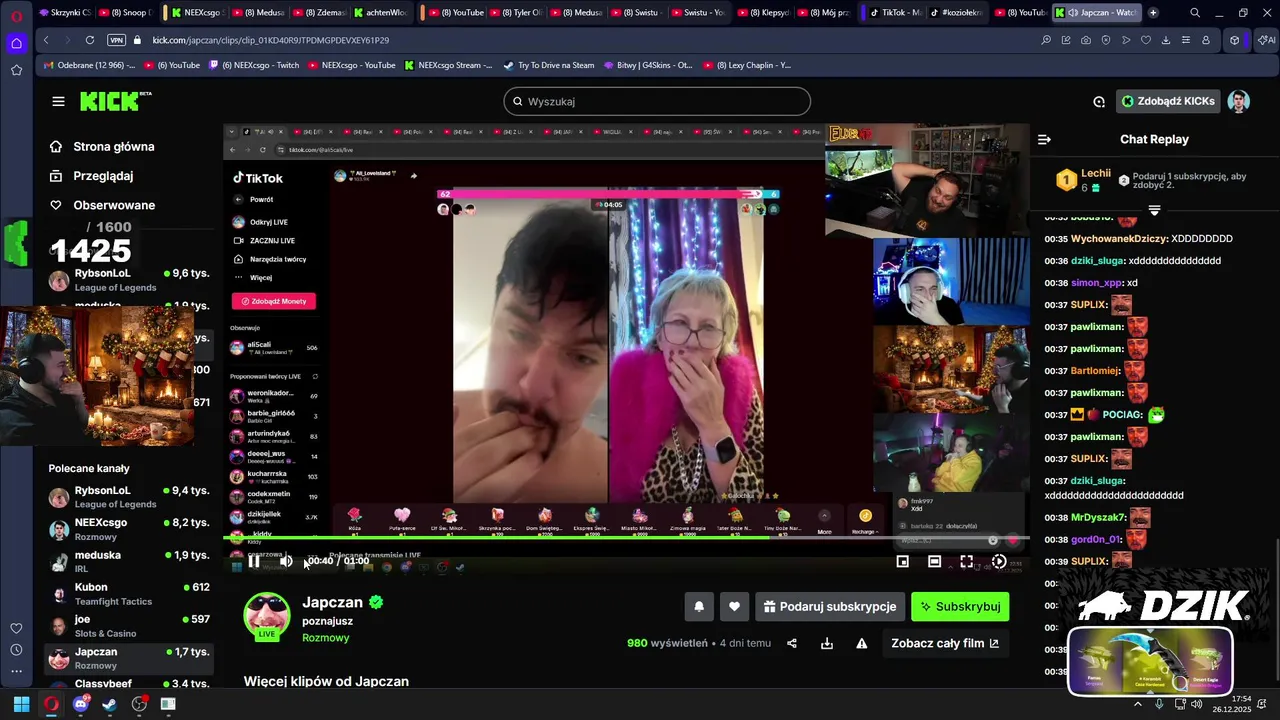Screen dimensions: 1280x720
Task: Report the clip via the warning icon
Action: pos(861,643)
